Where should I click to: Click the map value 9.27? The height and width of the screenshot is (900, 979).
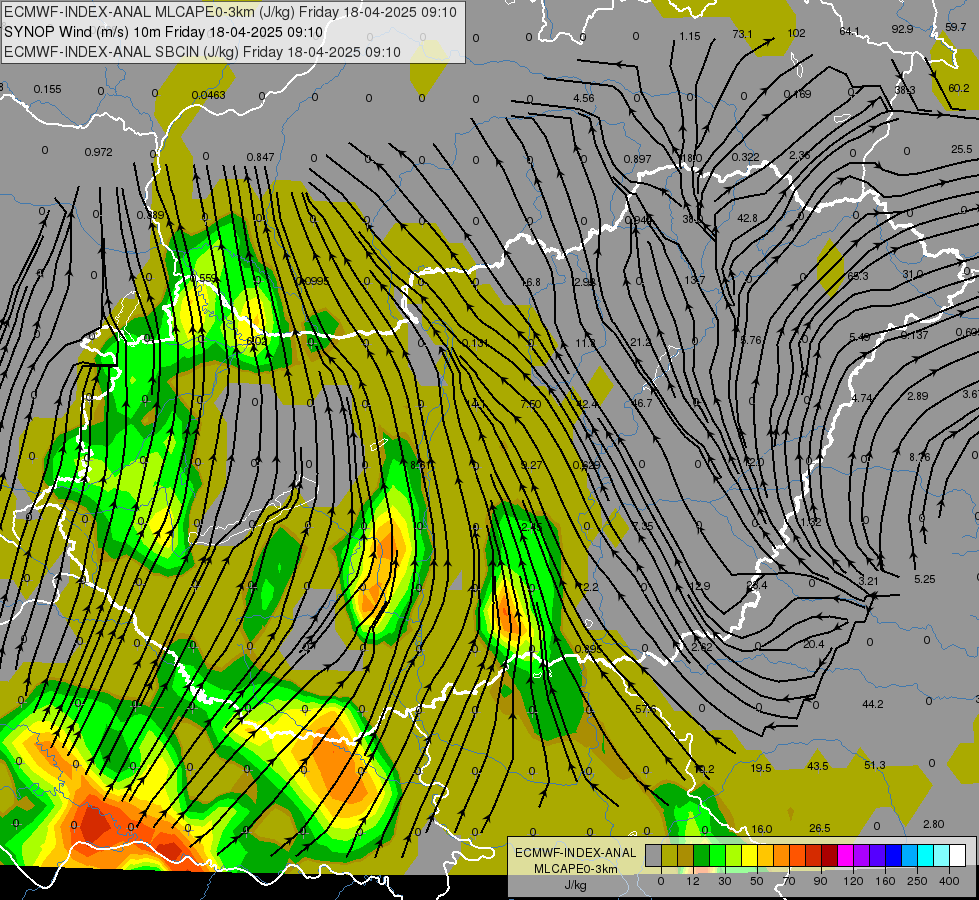531,465
